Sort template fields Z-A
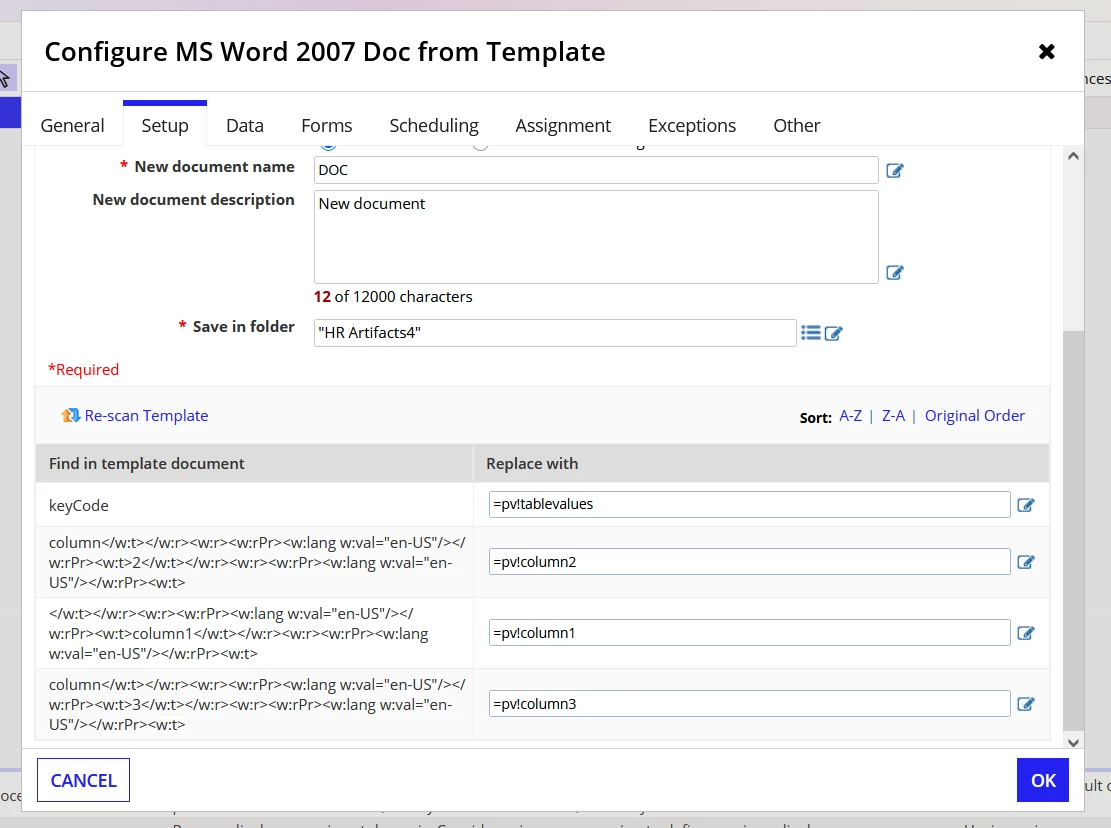The height and width of the screenshot is (828, 1111). click(893, 416)
